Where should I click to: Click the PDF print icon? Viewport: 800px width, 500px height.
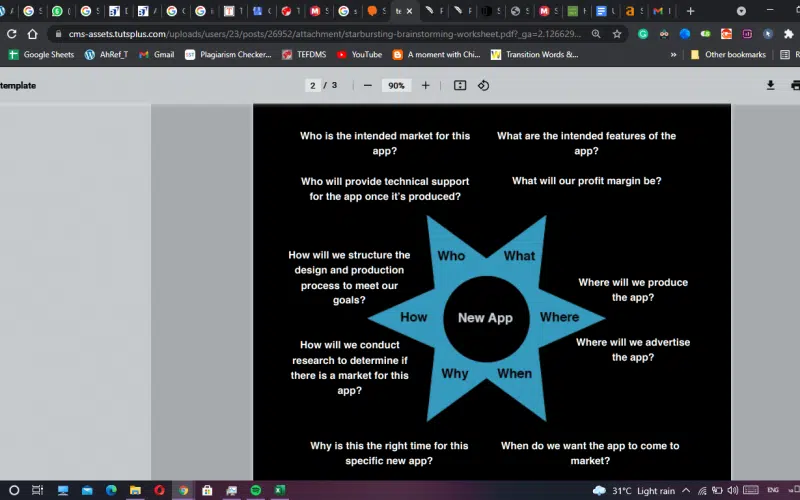pyautogui.click(x=797, y=86)
